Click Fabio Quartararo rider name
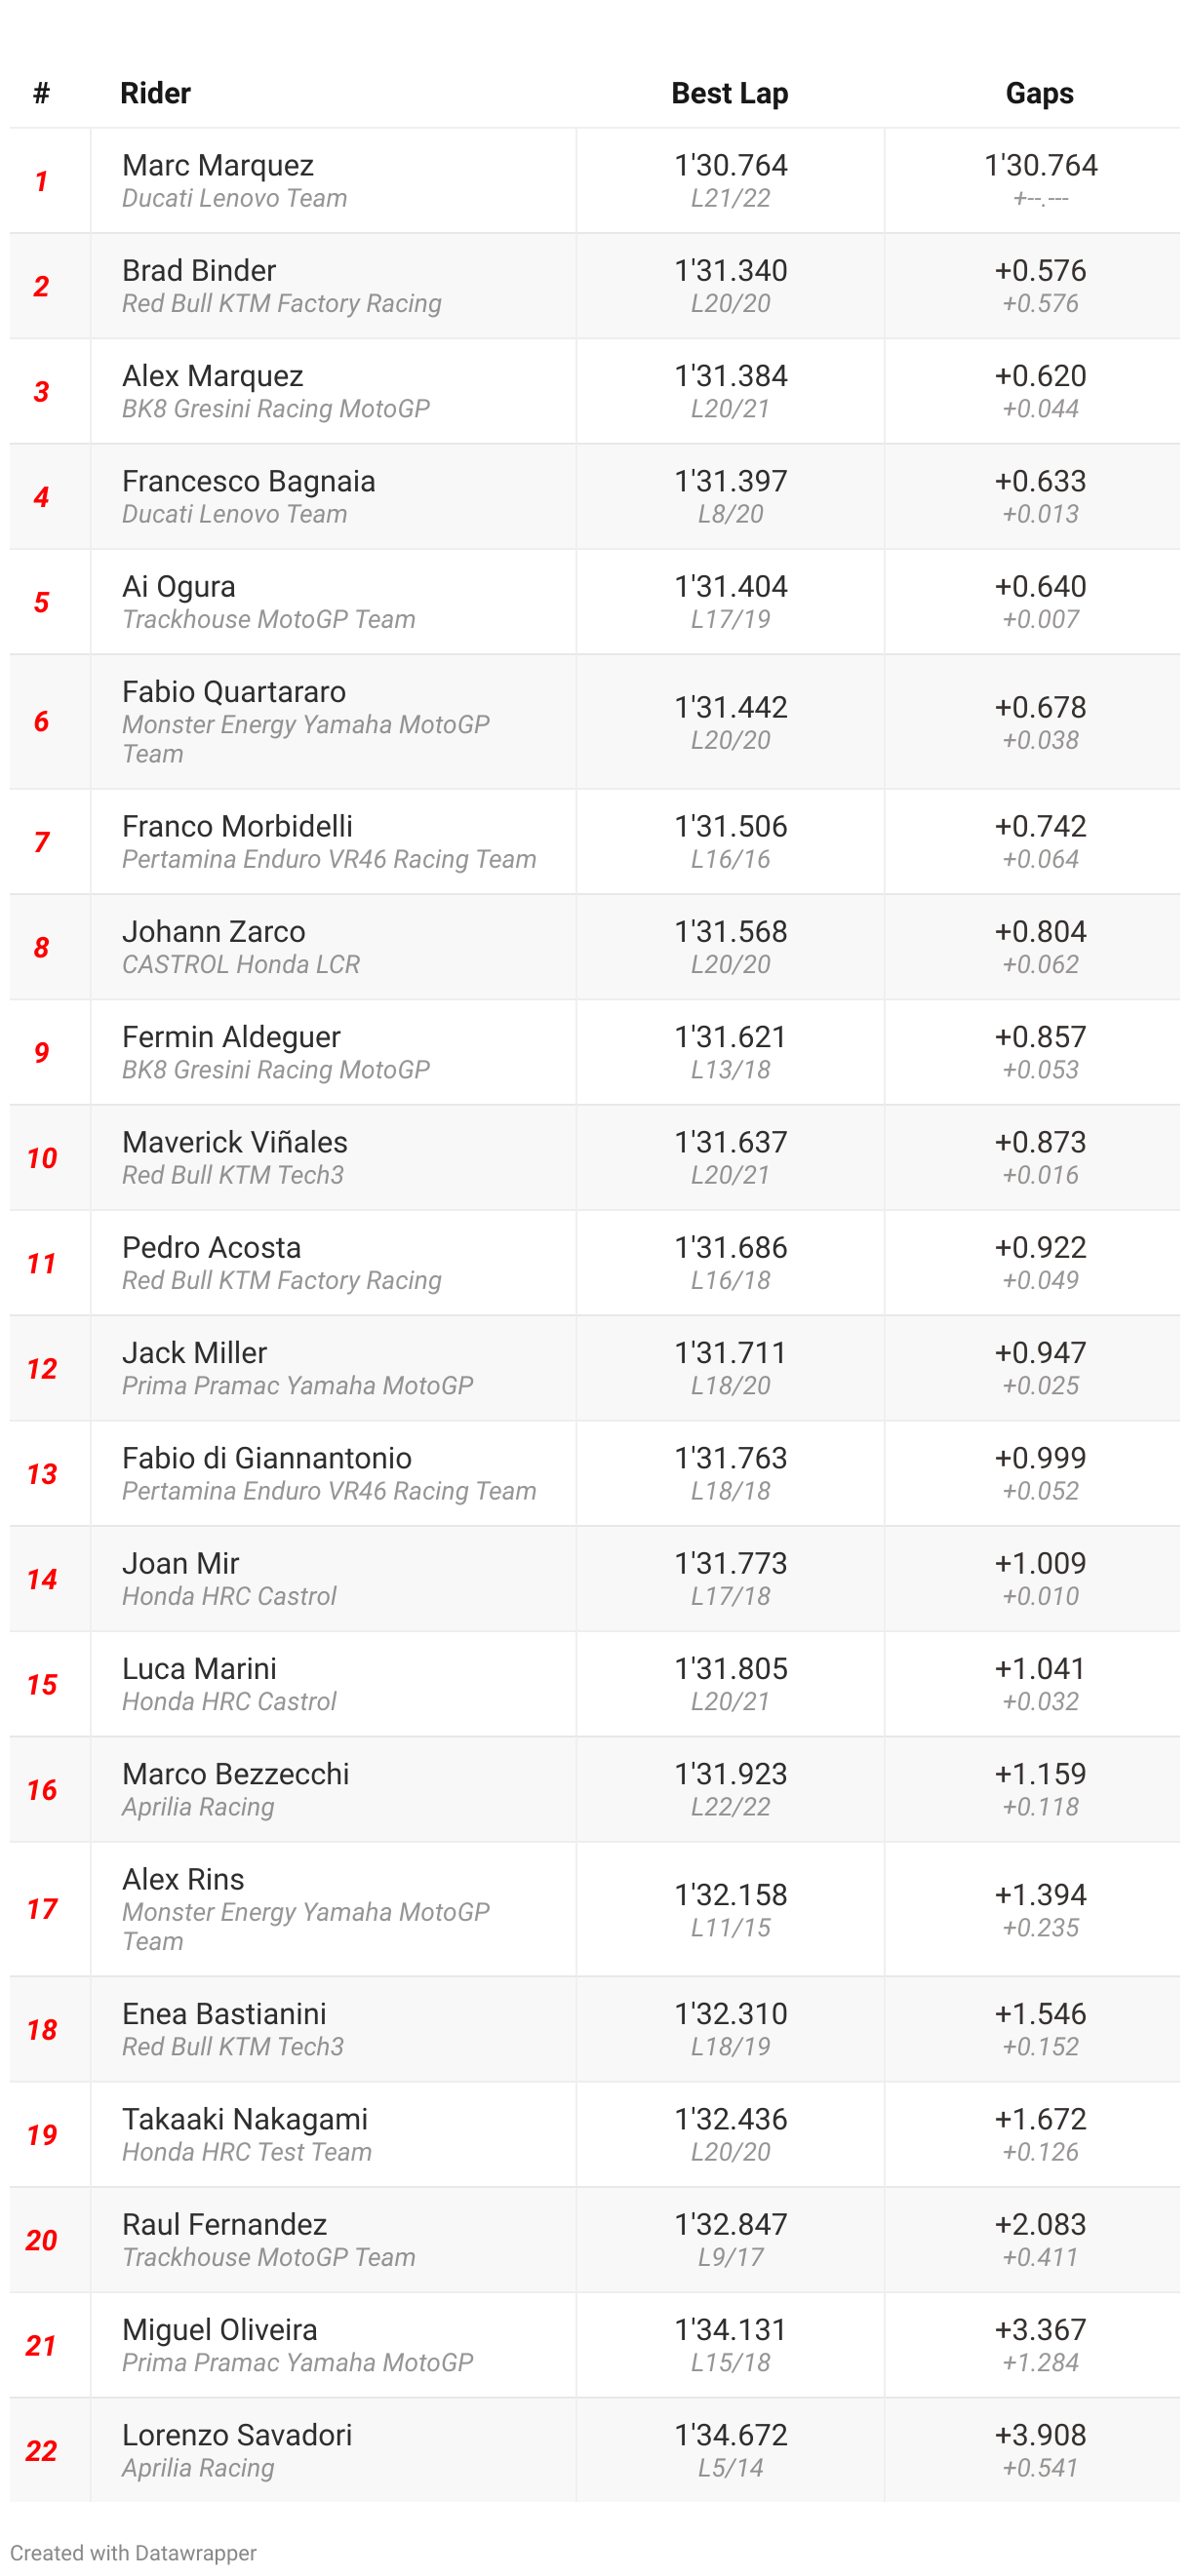 click(x=234, y=691)
